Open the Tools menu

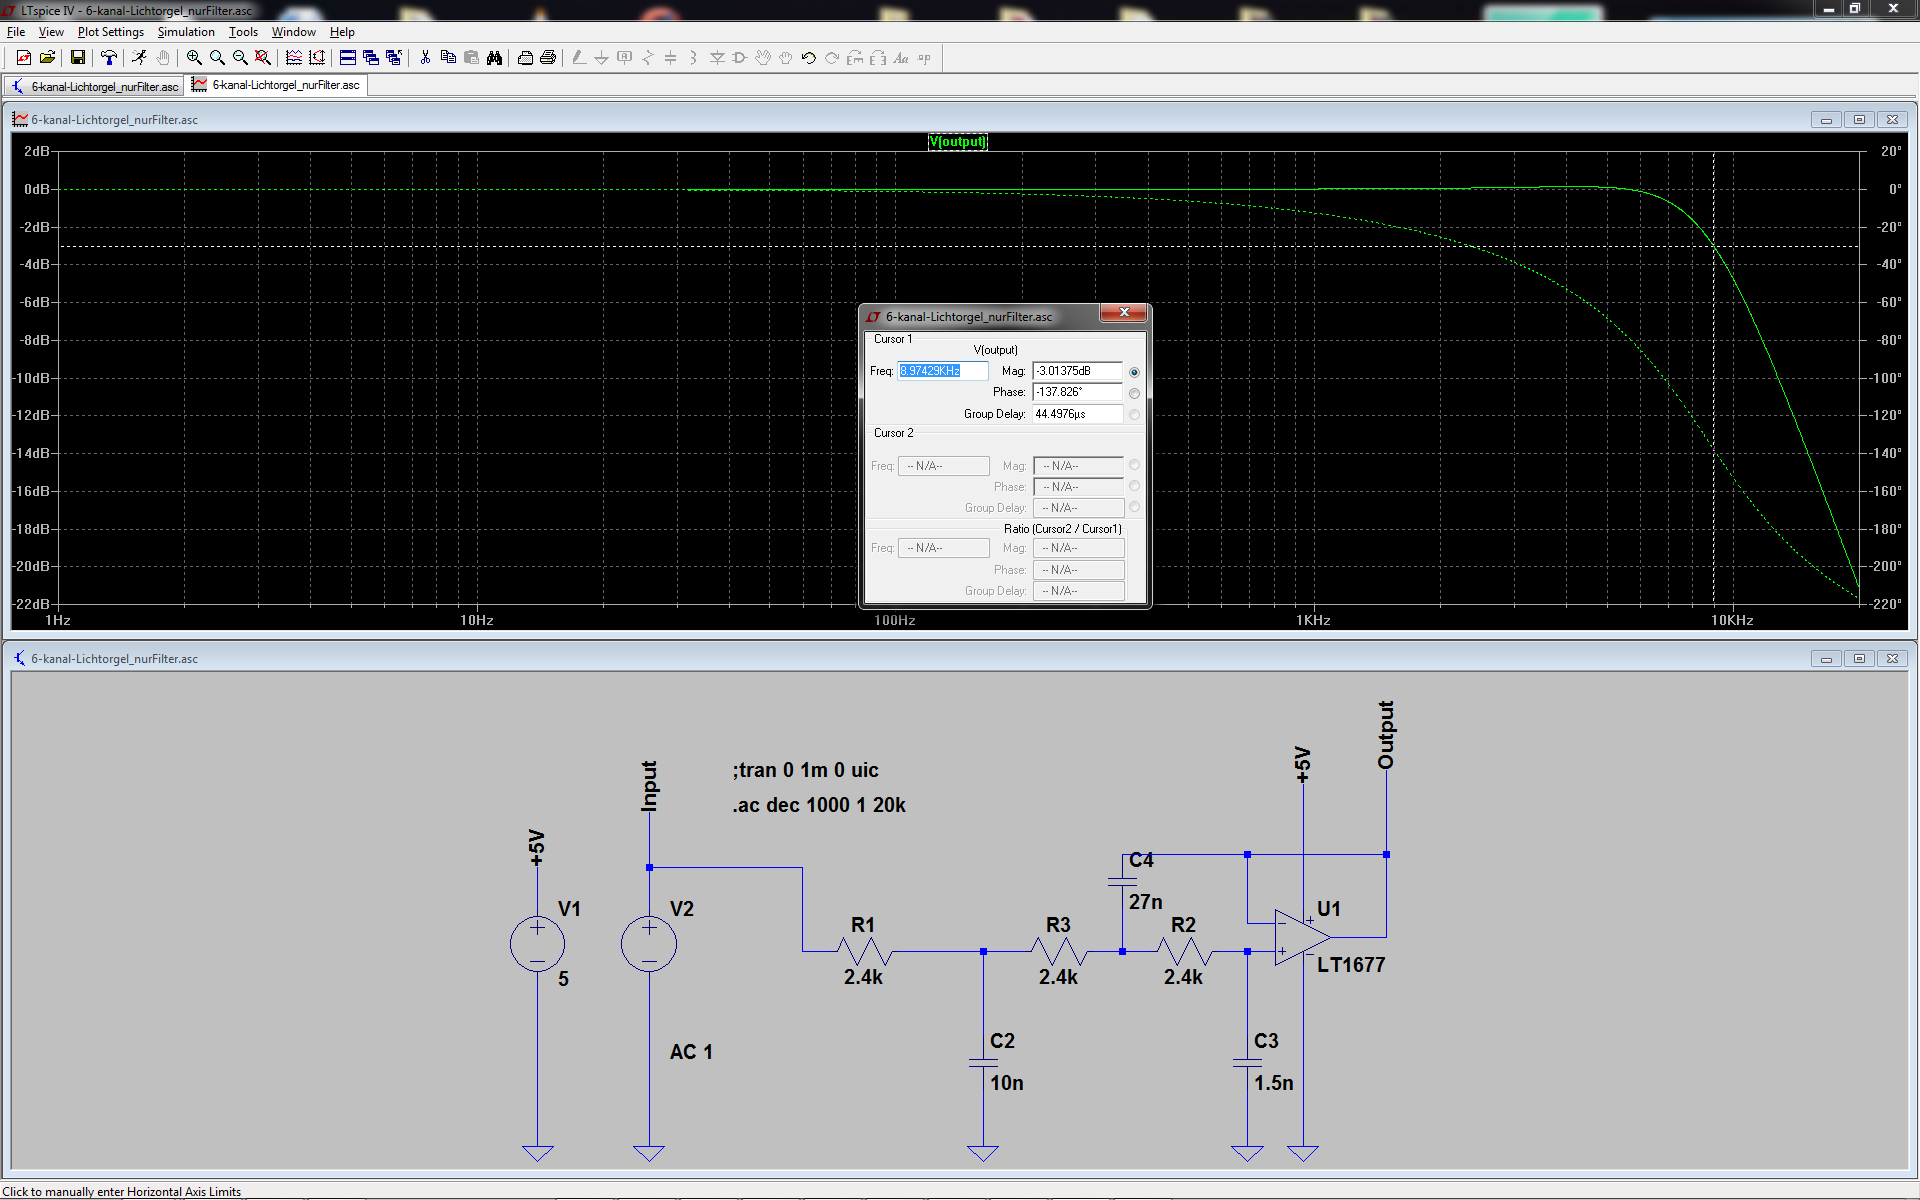click(243, 32)
